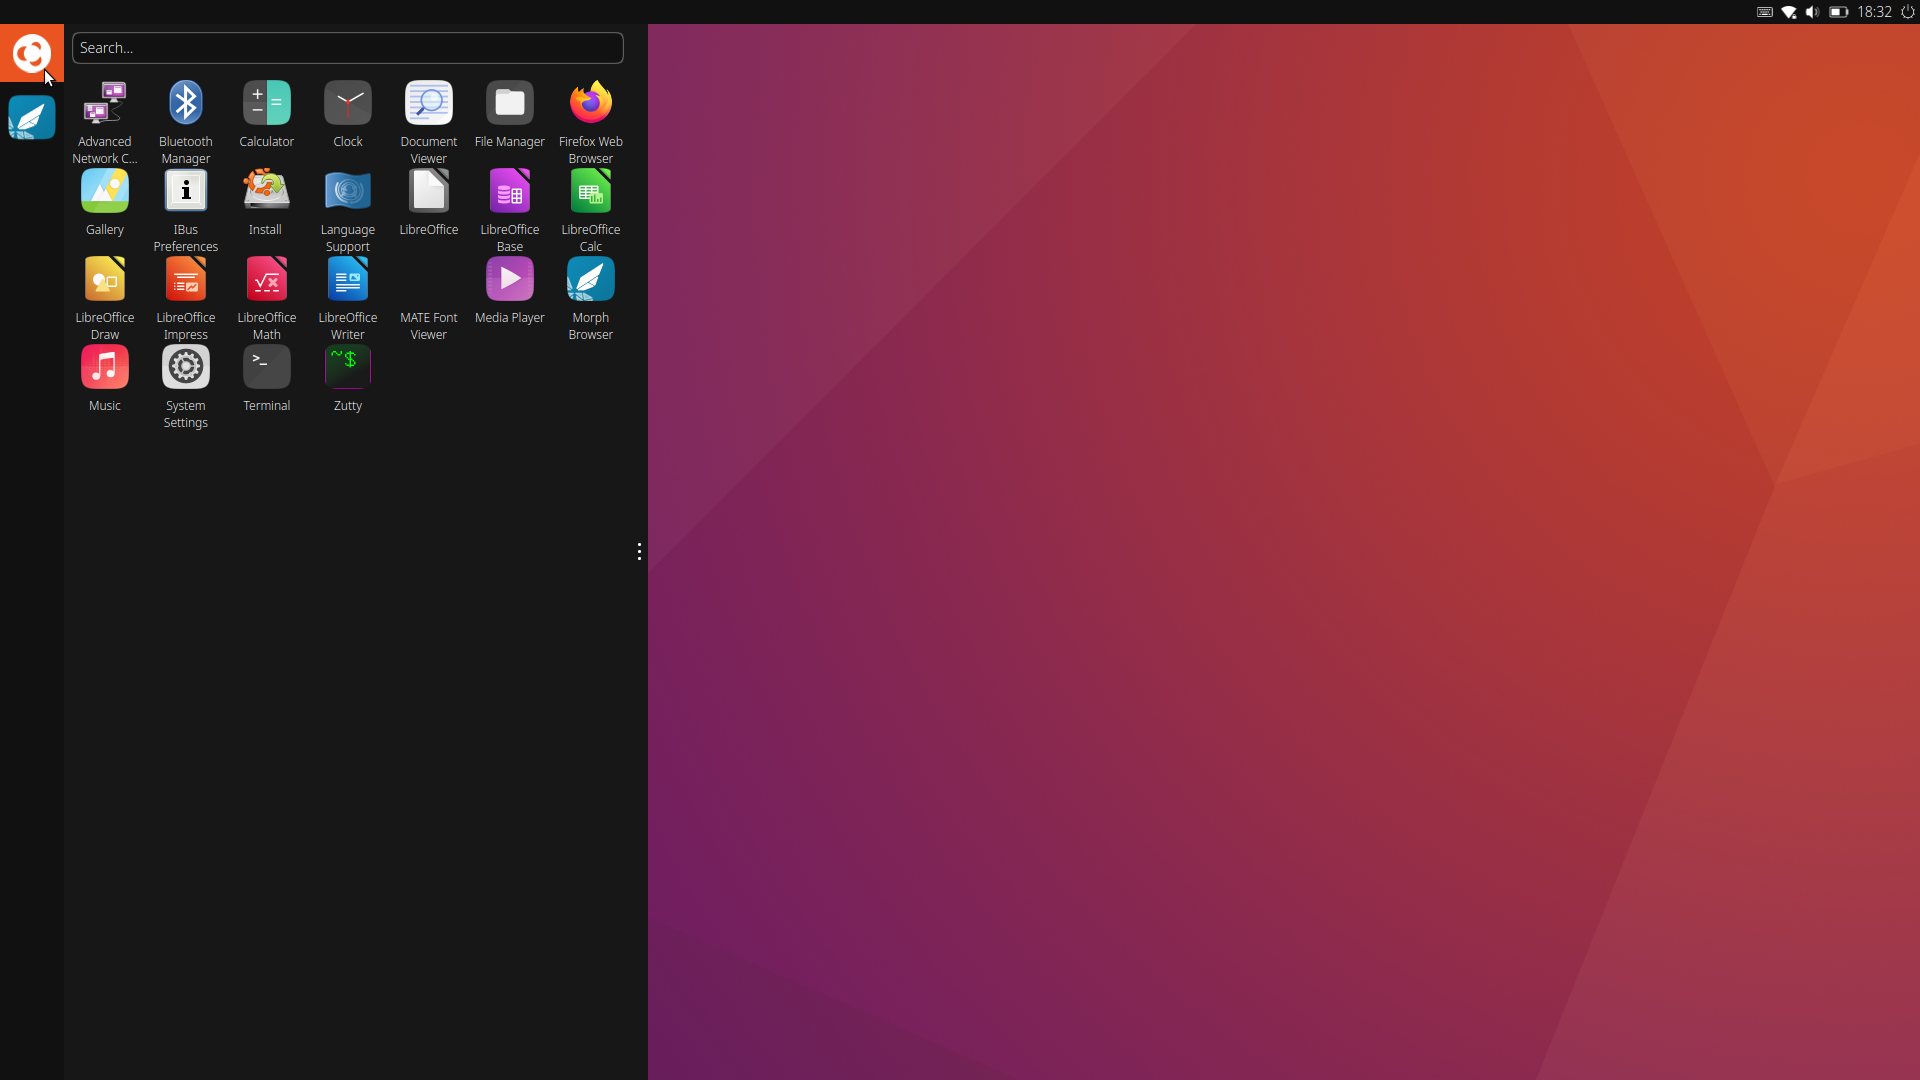Launch the Terminal app
Image resolution: width=1920 pixels, height=1080 pixels.
pos(267,378)
